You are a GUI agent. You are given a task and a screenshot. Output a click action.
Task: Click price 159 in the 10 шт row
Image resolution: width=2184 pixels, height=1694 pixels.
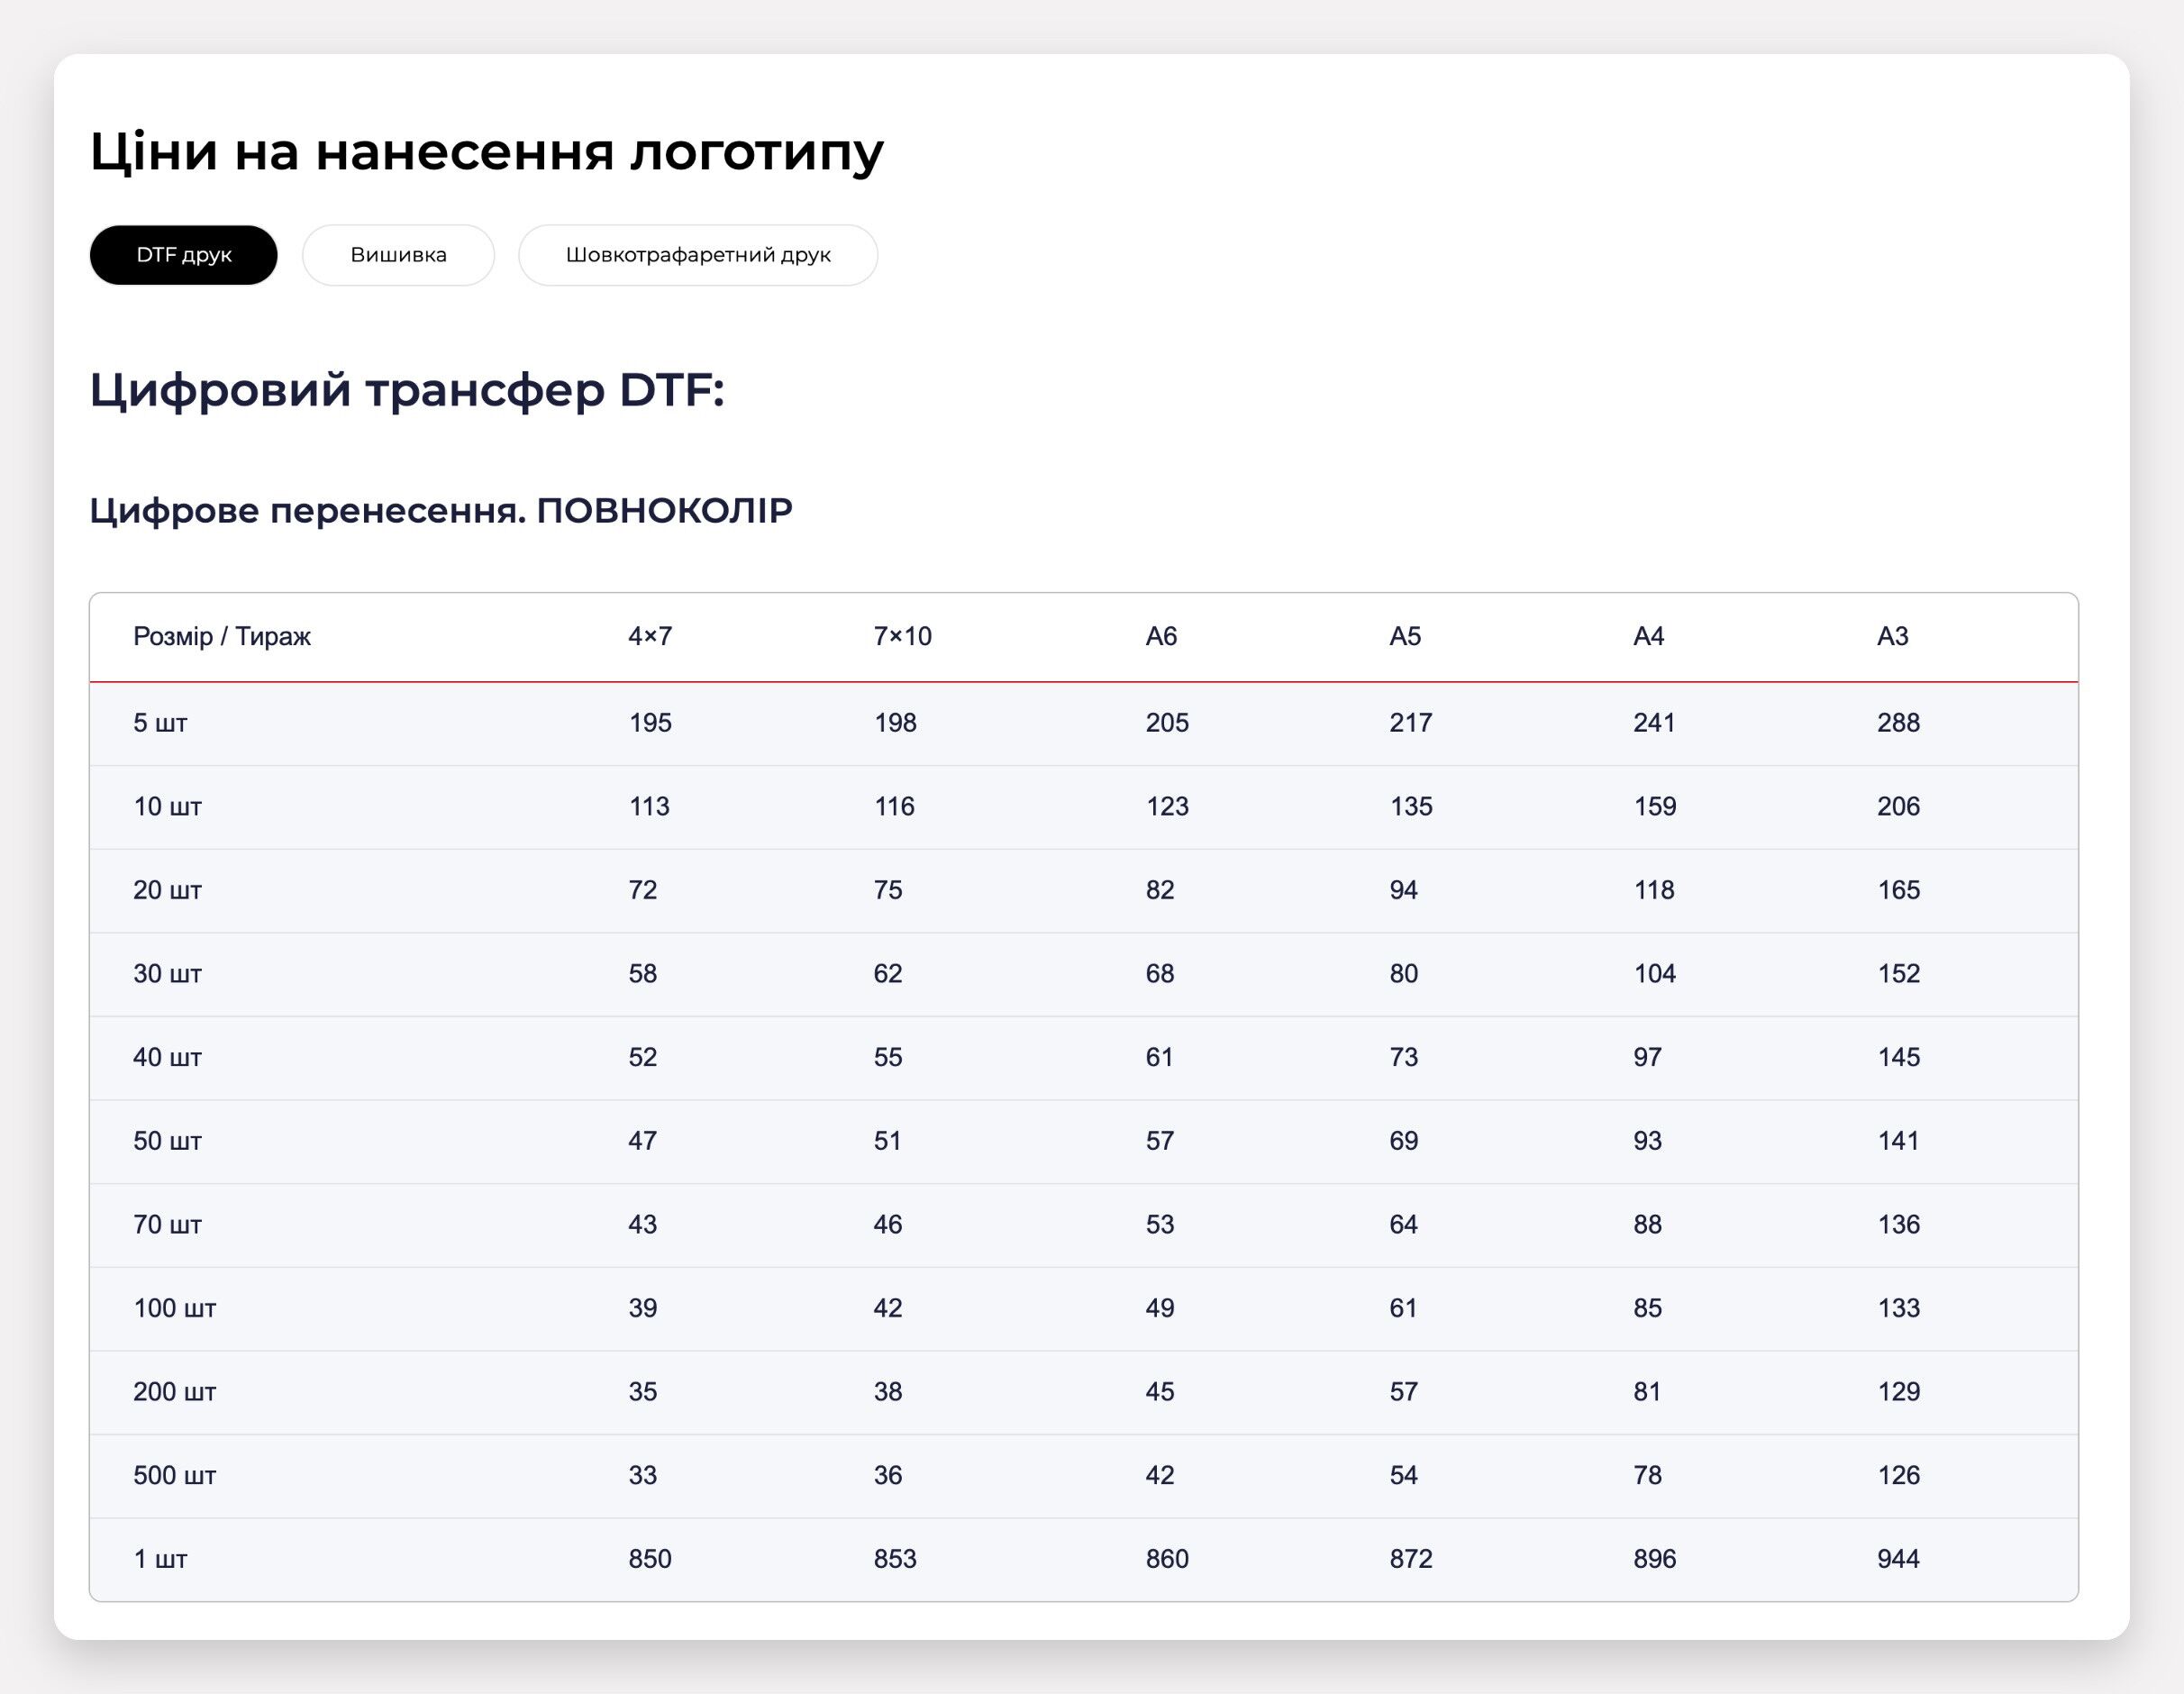point(1655,807)
